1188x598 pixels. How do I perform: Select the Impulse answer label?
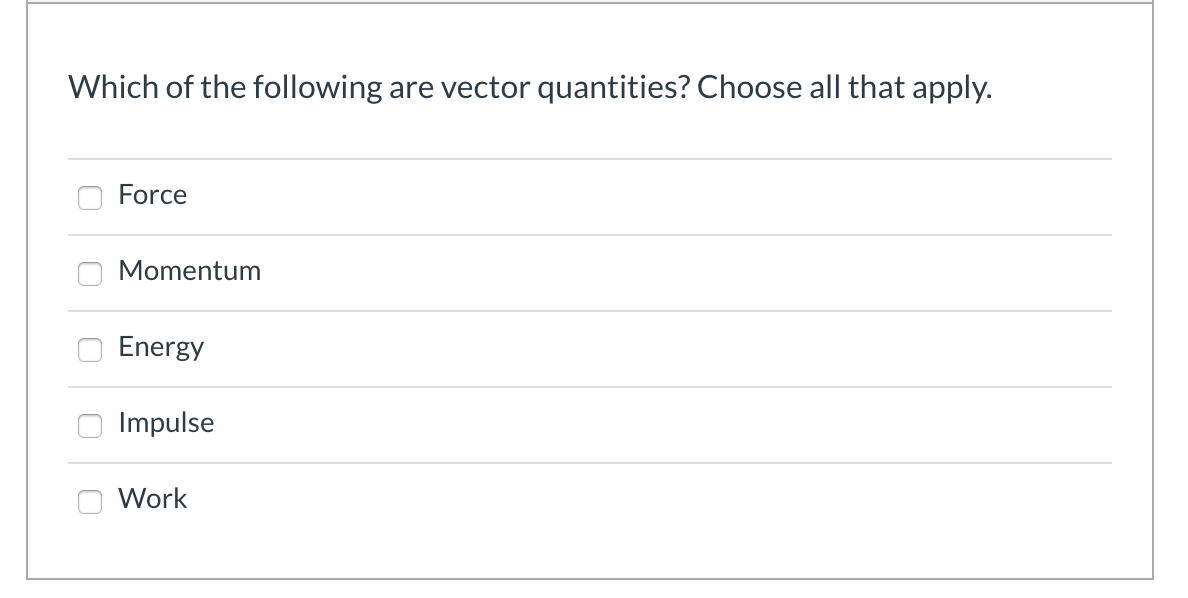(x=166, y=423)
